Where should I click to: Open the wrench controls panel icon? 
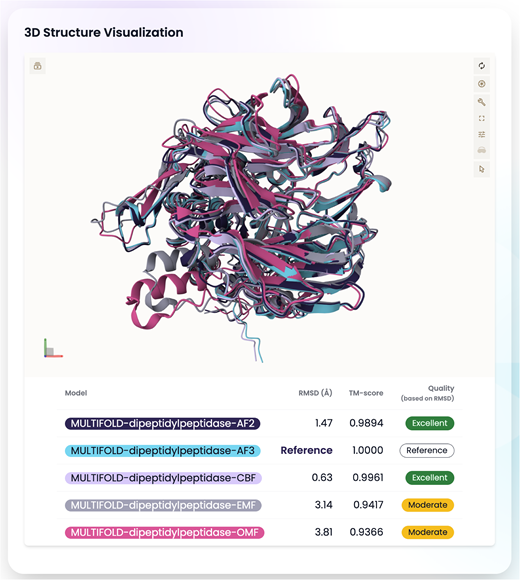point(482,102)
